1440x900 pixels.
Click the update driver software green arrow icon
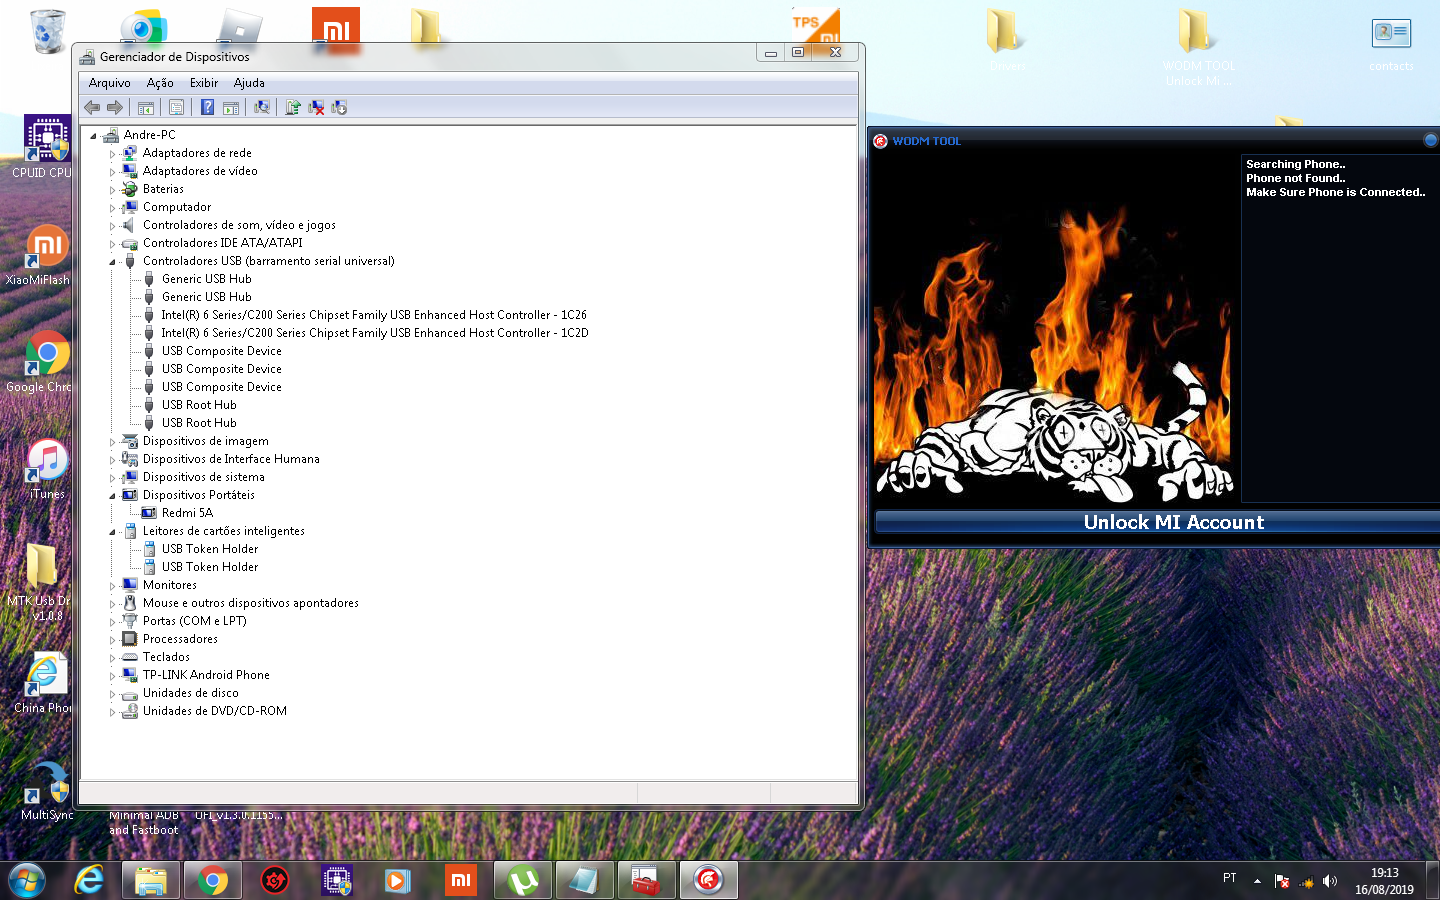[293, 107]
